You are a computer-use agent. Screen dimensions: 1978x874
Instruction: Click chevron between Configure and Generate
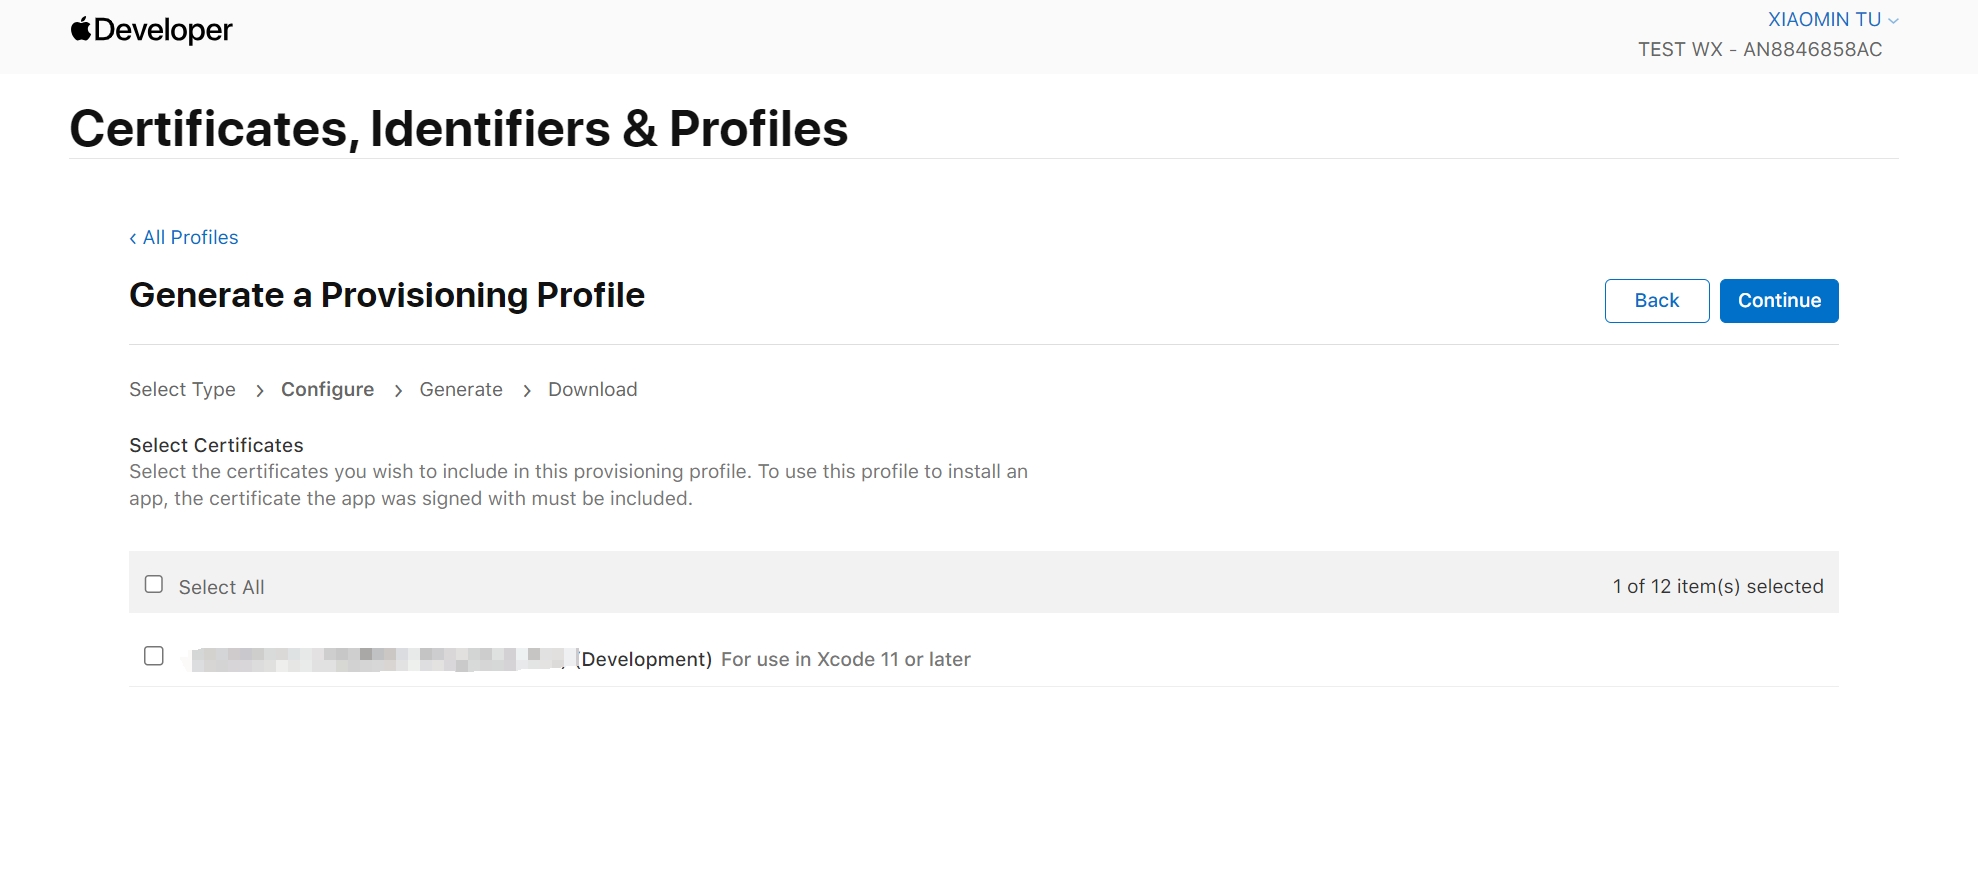tap(398, 391)
